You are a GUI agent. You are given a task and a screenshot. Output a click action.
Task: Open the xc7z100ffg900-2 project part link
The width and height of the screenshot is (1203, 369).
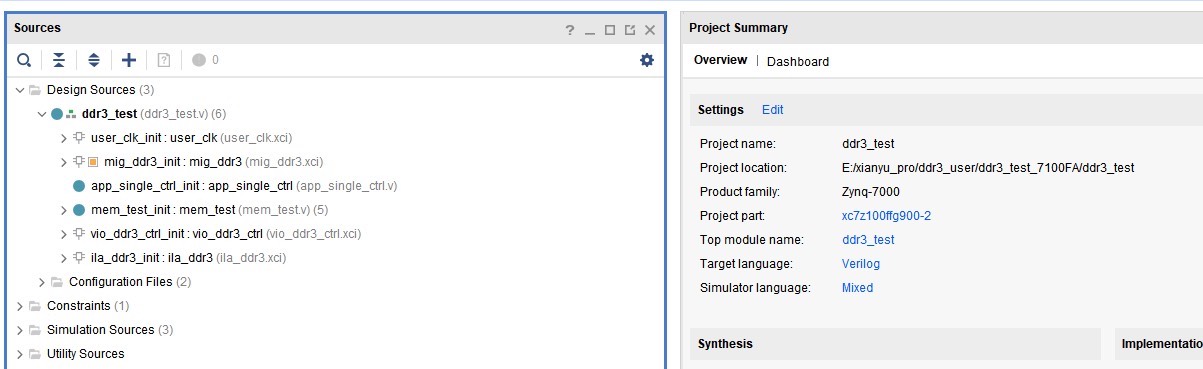886,216
